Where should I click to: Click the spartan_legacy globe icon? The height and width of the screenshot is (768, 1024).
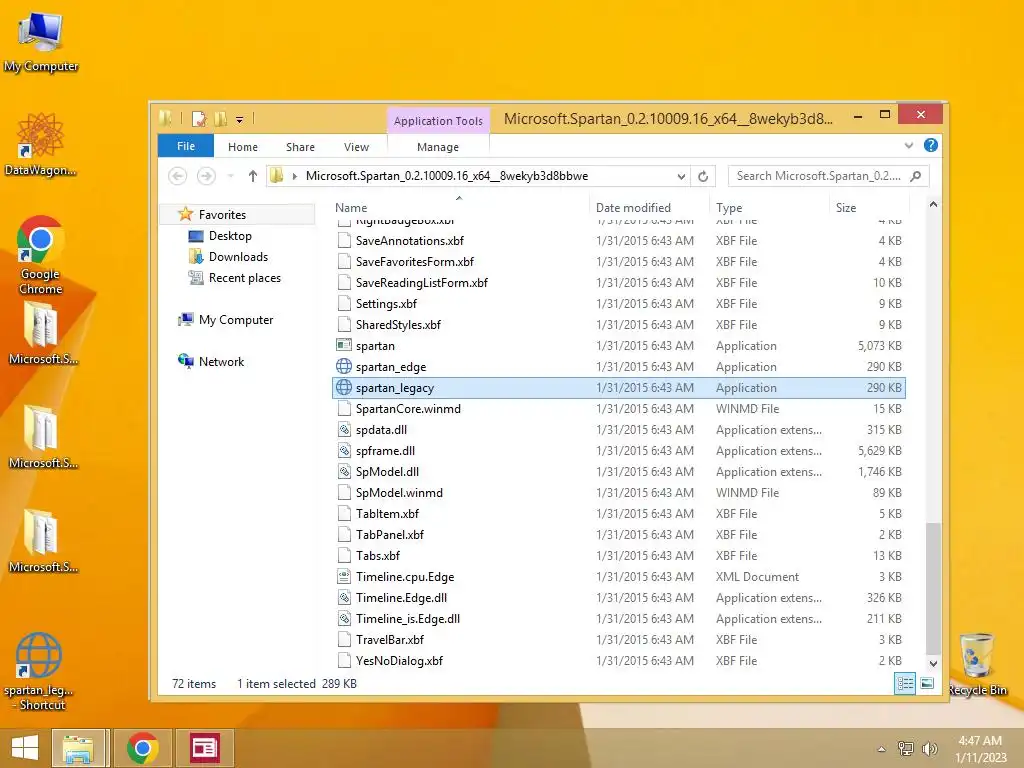344,387
